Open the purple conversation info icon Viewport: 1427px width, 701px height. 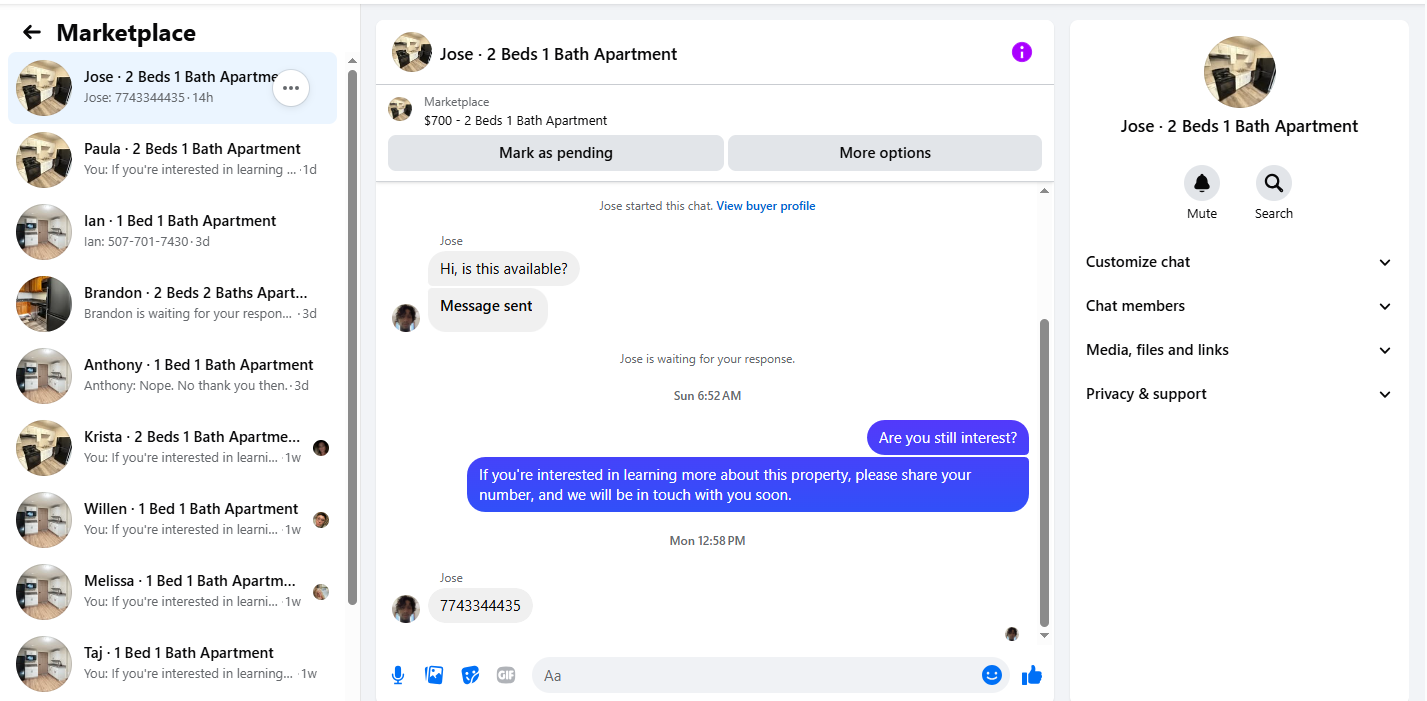click(x=1021, y=52)
